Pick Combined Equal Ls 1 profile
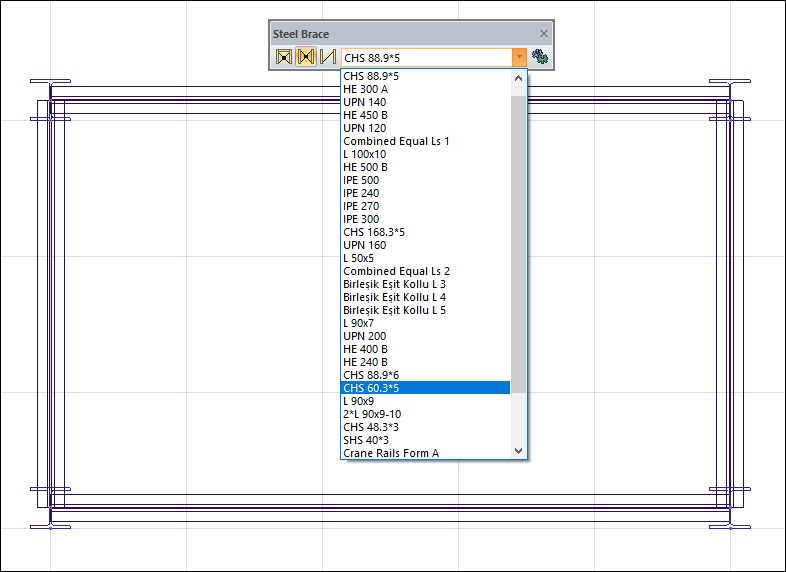 [x=396, y=141]
